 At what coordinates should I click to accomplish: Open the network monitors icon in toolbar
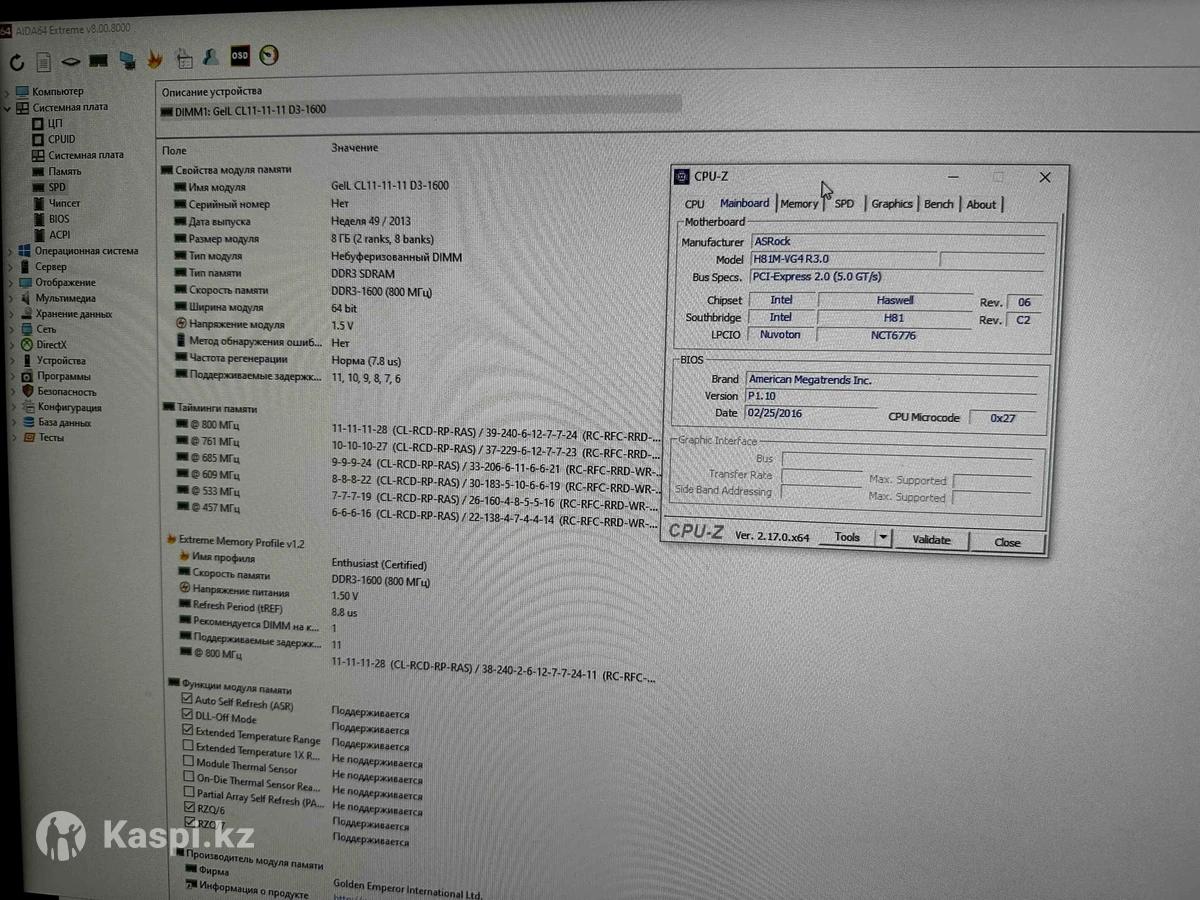coord(126,60)
